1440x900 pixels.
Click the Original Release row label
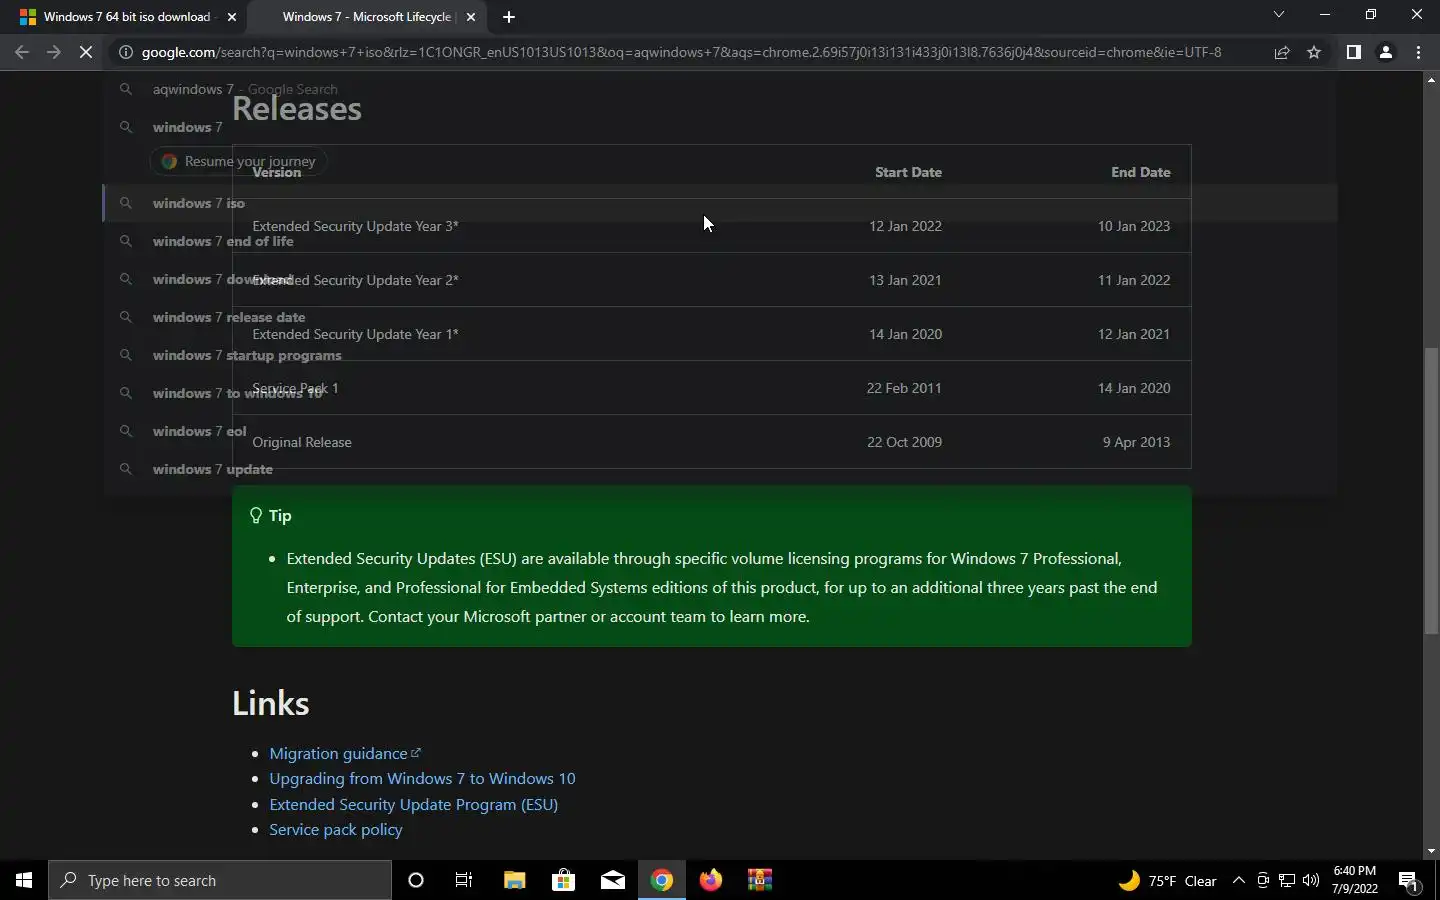[302, 442]
